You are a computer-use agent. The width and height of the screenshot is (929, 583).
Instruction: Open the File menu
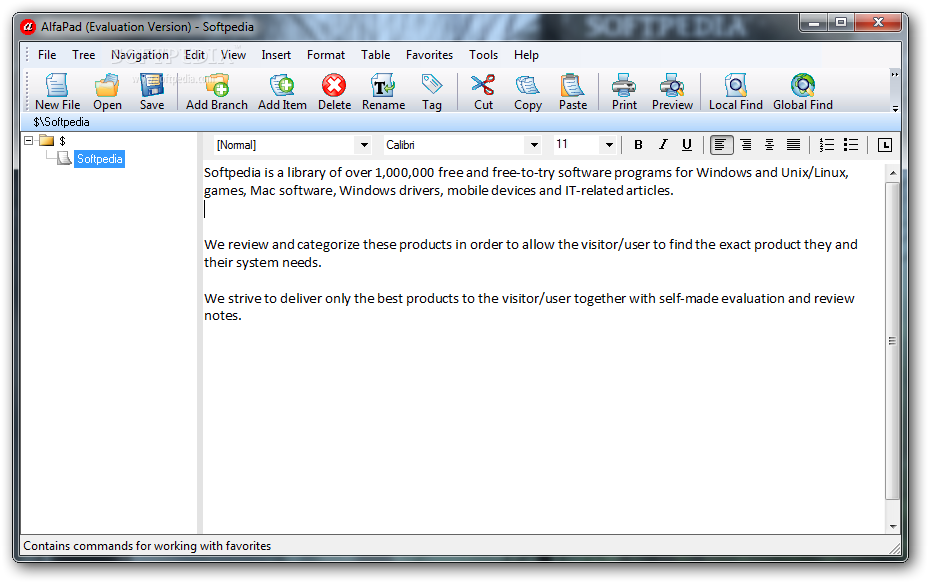tap(47, 55)
